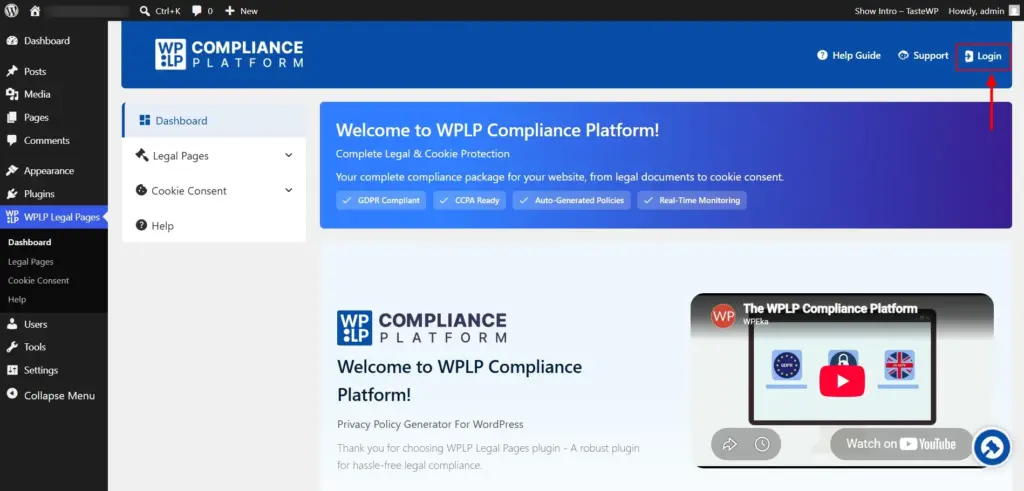The image size is (1024, 491).
Task: Click Watch on YouTube button
Action: coord(901,444)
